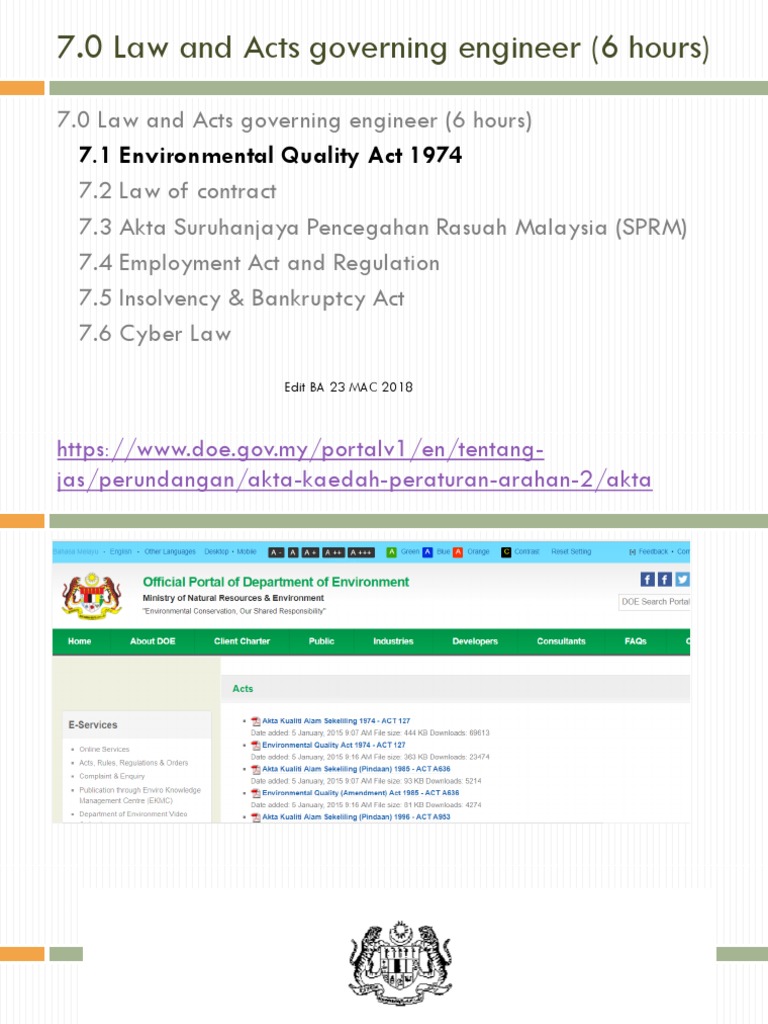This screenshot has width=768, height=1024.
Task: Click PDF icon for Akta Kualiti Alam Sekeliling 1974
Action: [256, 721]
